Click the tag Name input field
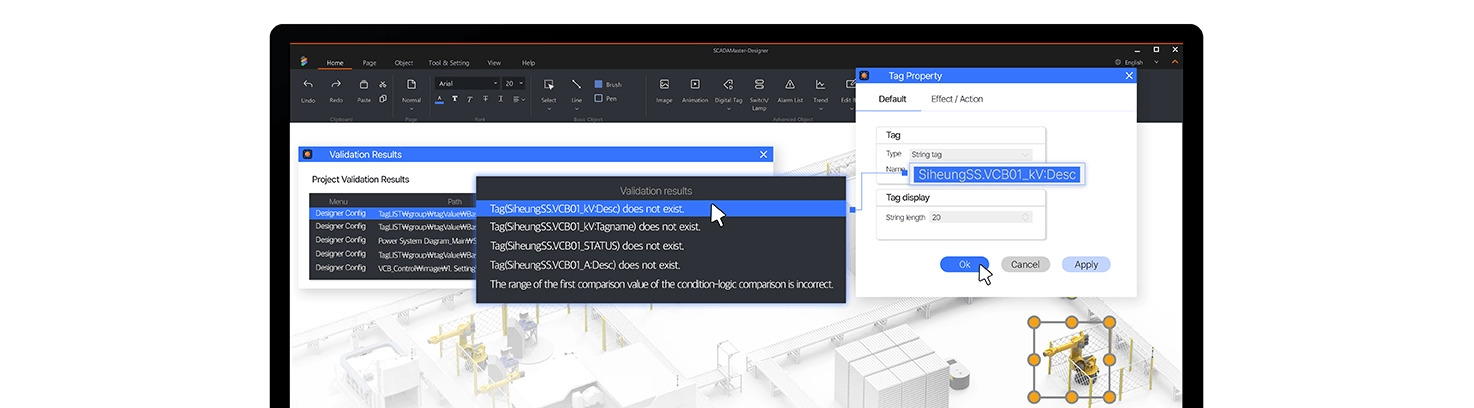This screenshot has height=408, width=1474. tap(996, 175)
